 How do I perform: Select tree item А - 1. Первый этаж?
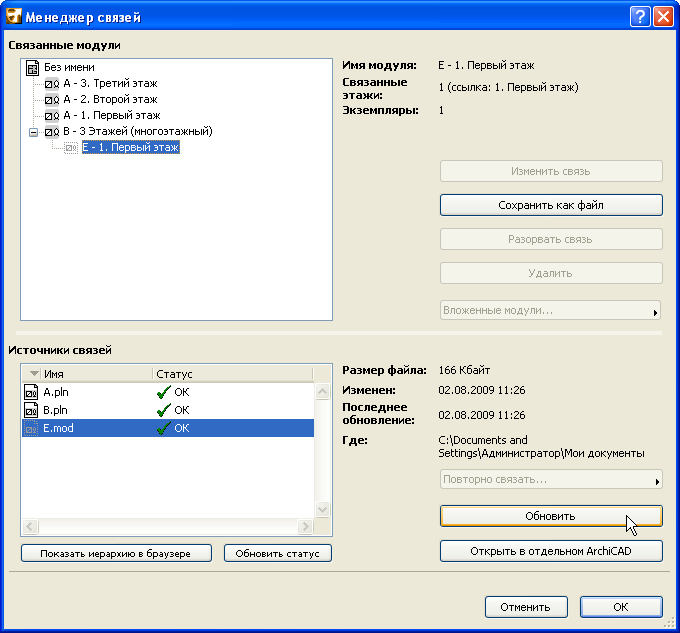112,115
